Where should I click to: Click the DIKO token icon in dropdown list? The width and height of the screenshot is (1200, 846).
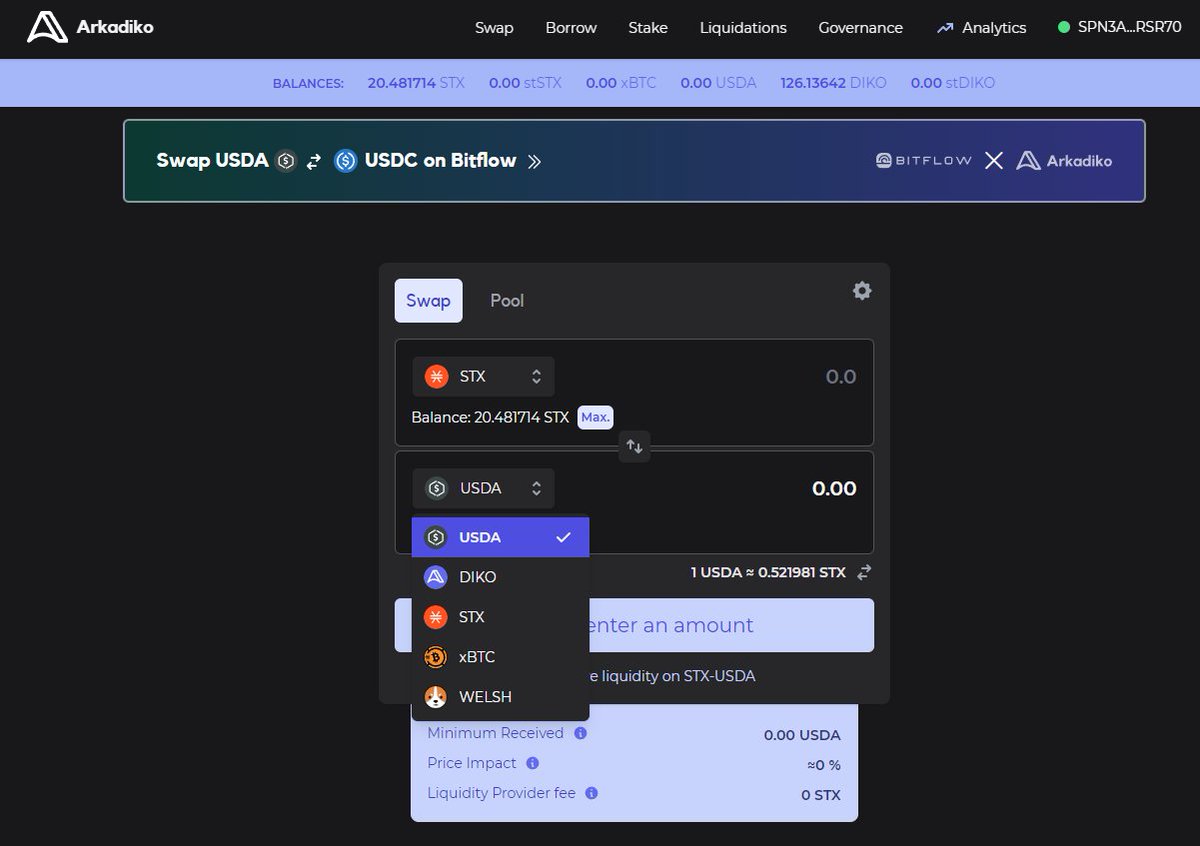435,577
